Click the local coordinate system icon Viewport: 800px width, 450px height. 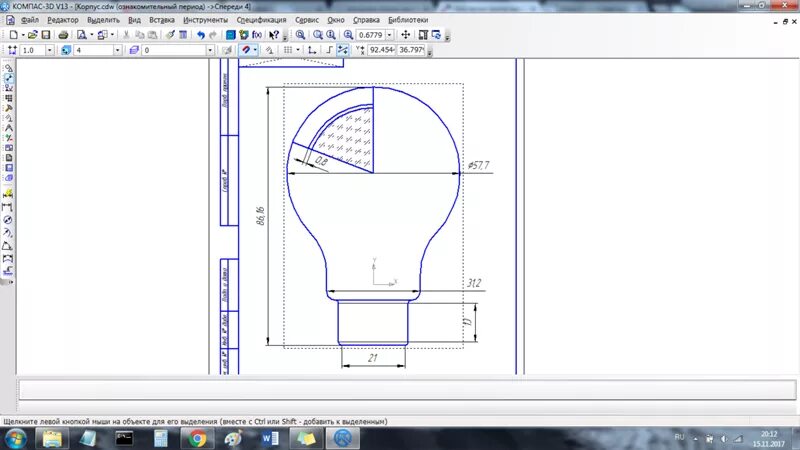312,50
